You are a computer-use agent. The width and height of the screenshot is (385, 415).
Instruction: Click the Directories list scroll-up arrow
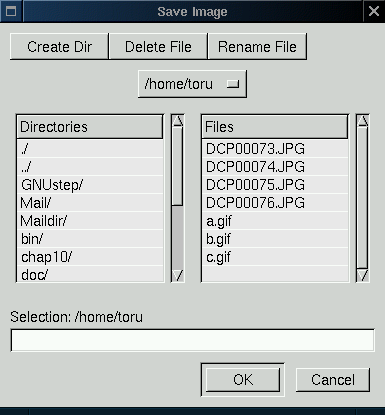point(178,121)
